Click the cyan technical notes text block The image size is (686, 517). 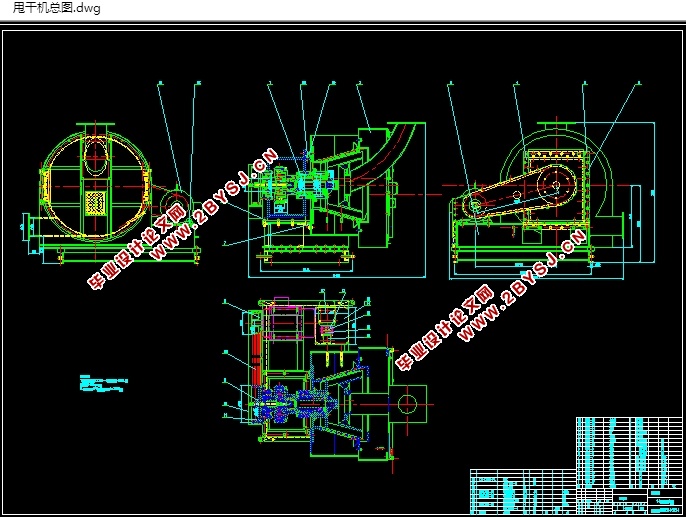tap(104, 383)
